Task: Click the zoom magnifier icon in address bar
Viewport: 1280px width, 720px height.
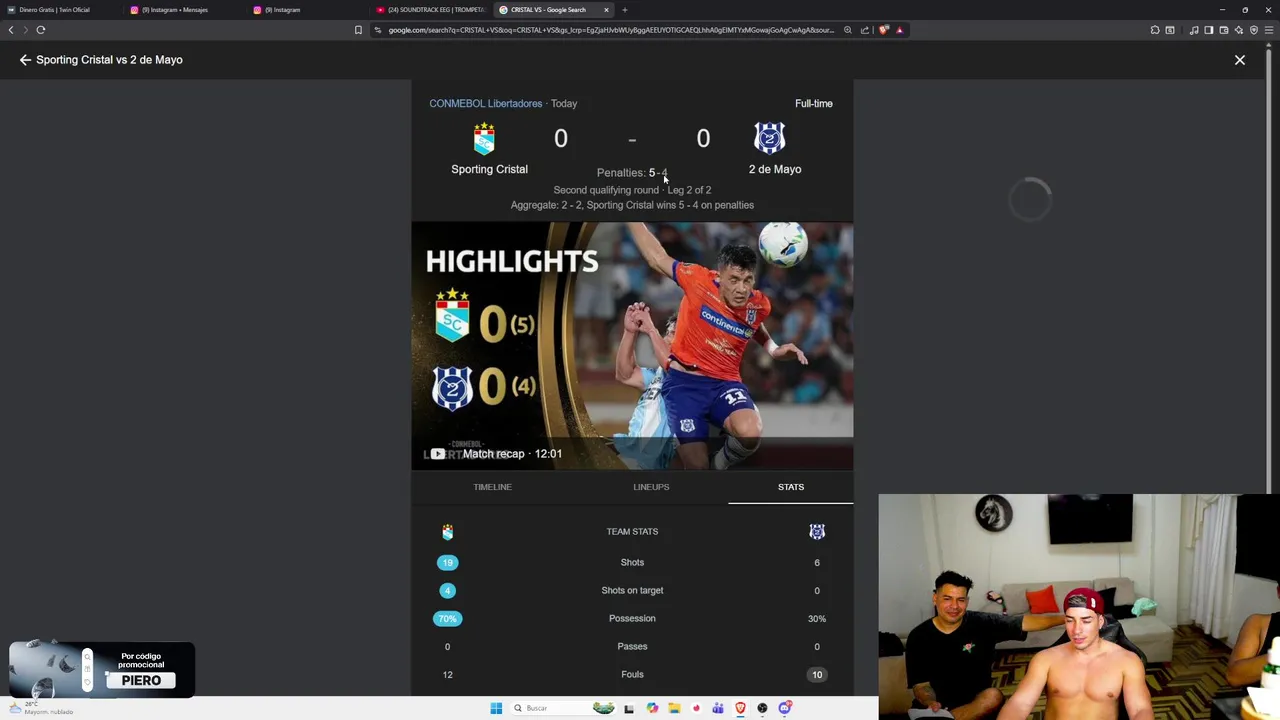Action: pyautogui.click(x=848, y=30)
